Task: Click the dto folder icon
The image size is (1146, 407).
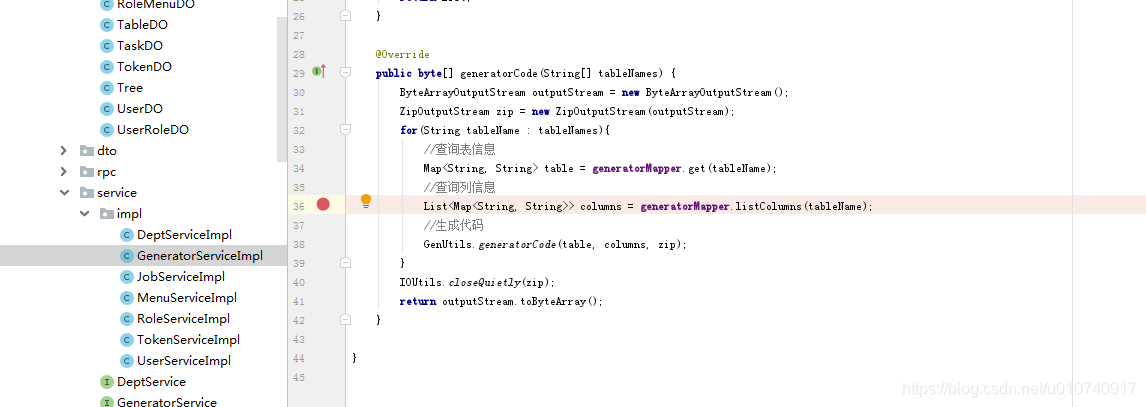Action: (86, 151)
